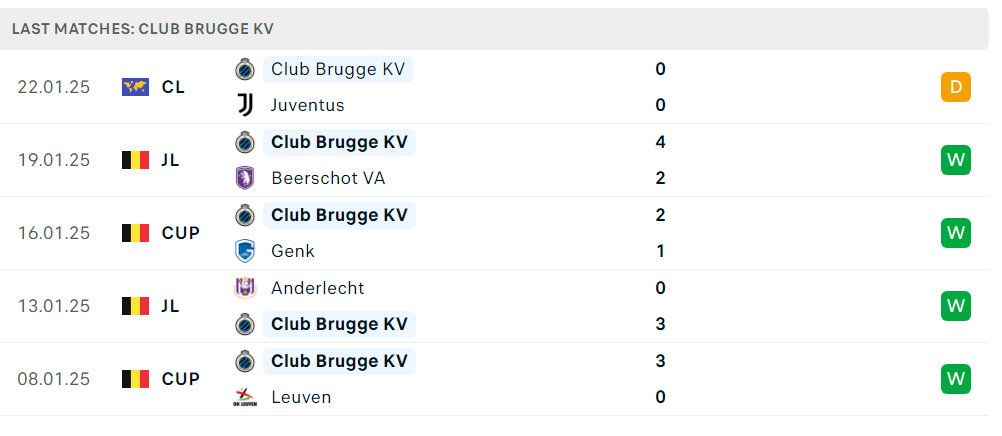Open the Juventus team name link

307,105
